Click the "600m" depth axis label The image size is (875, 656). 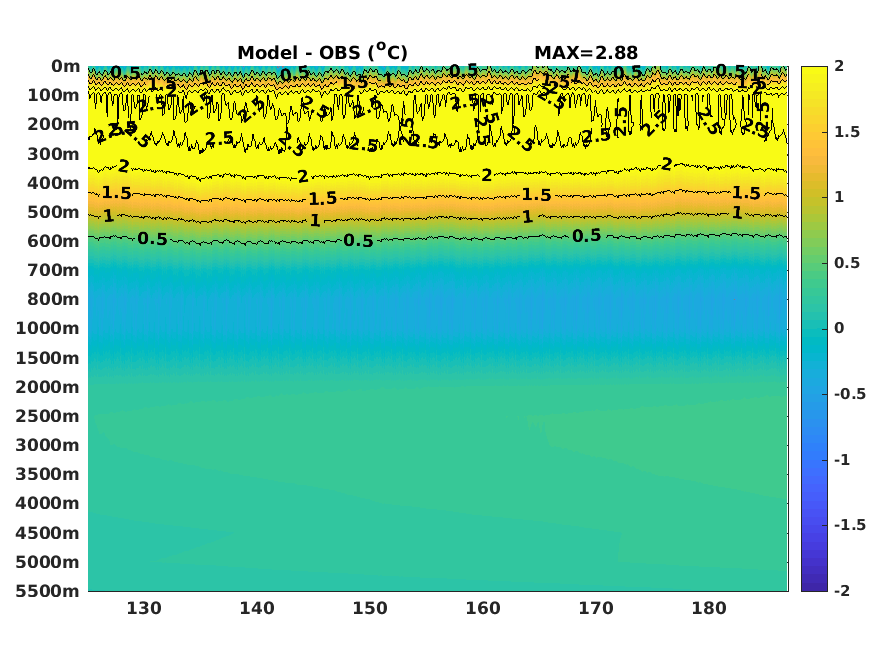pos(54,240)
